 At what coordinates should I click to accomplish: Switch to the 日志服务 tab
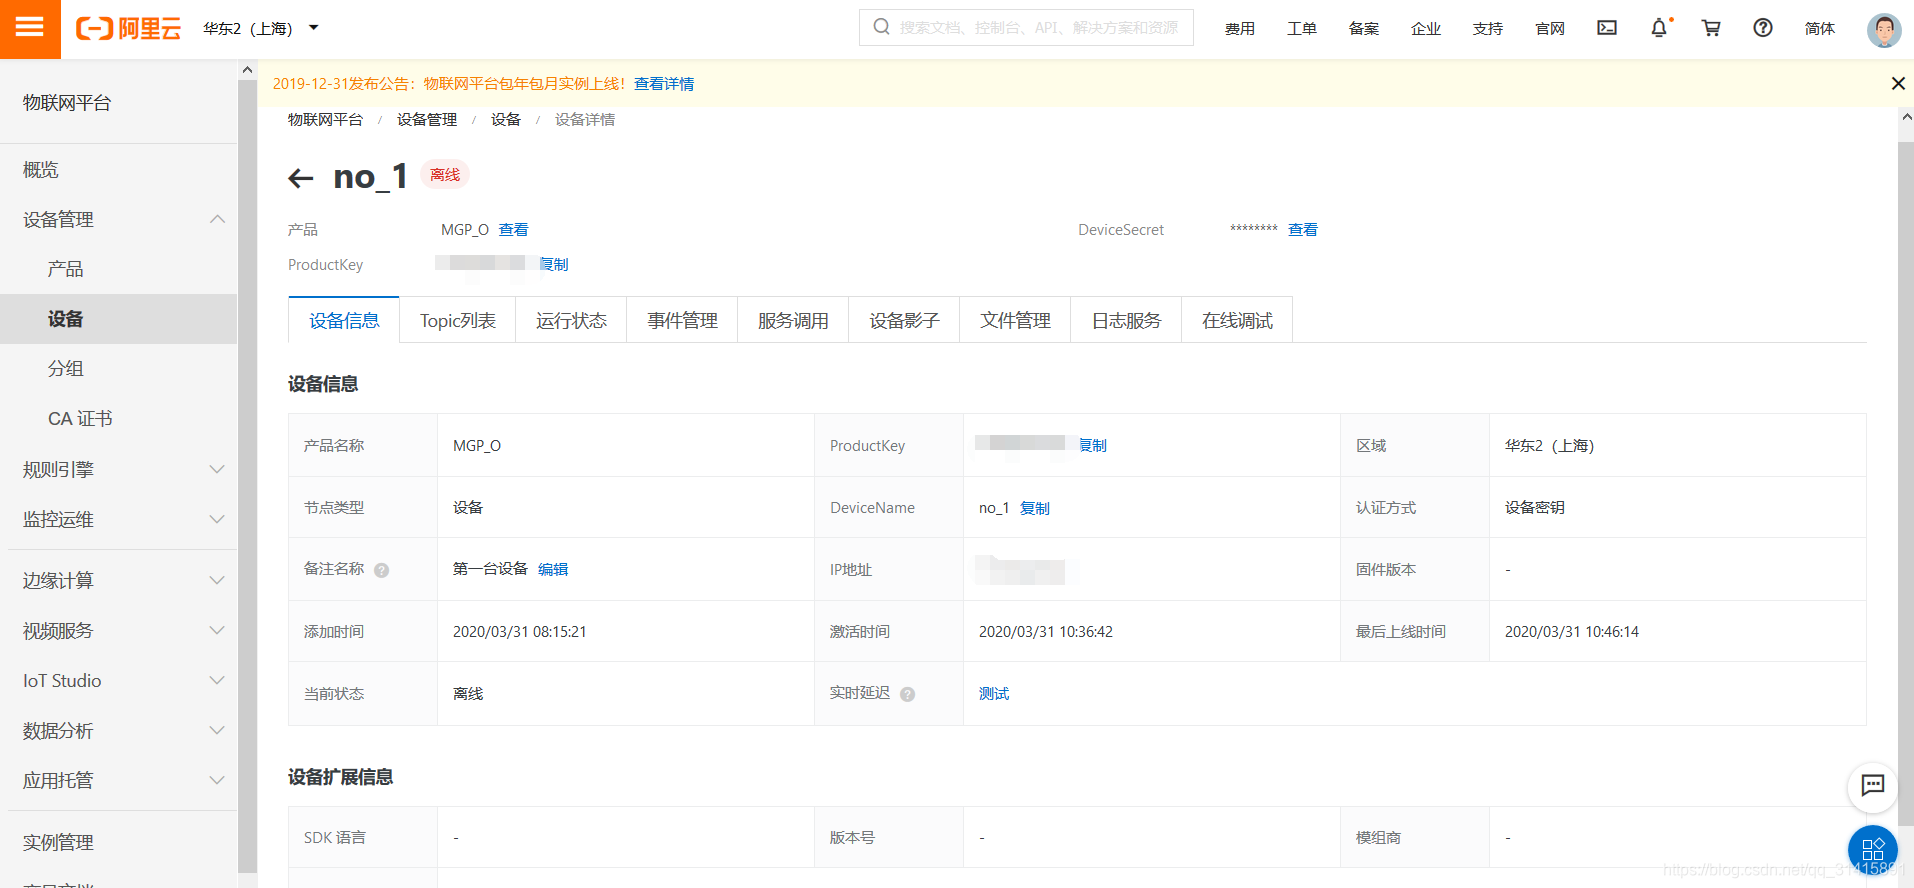[1126, 320]
